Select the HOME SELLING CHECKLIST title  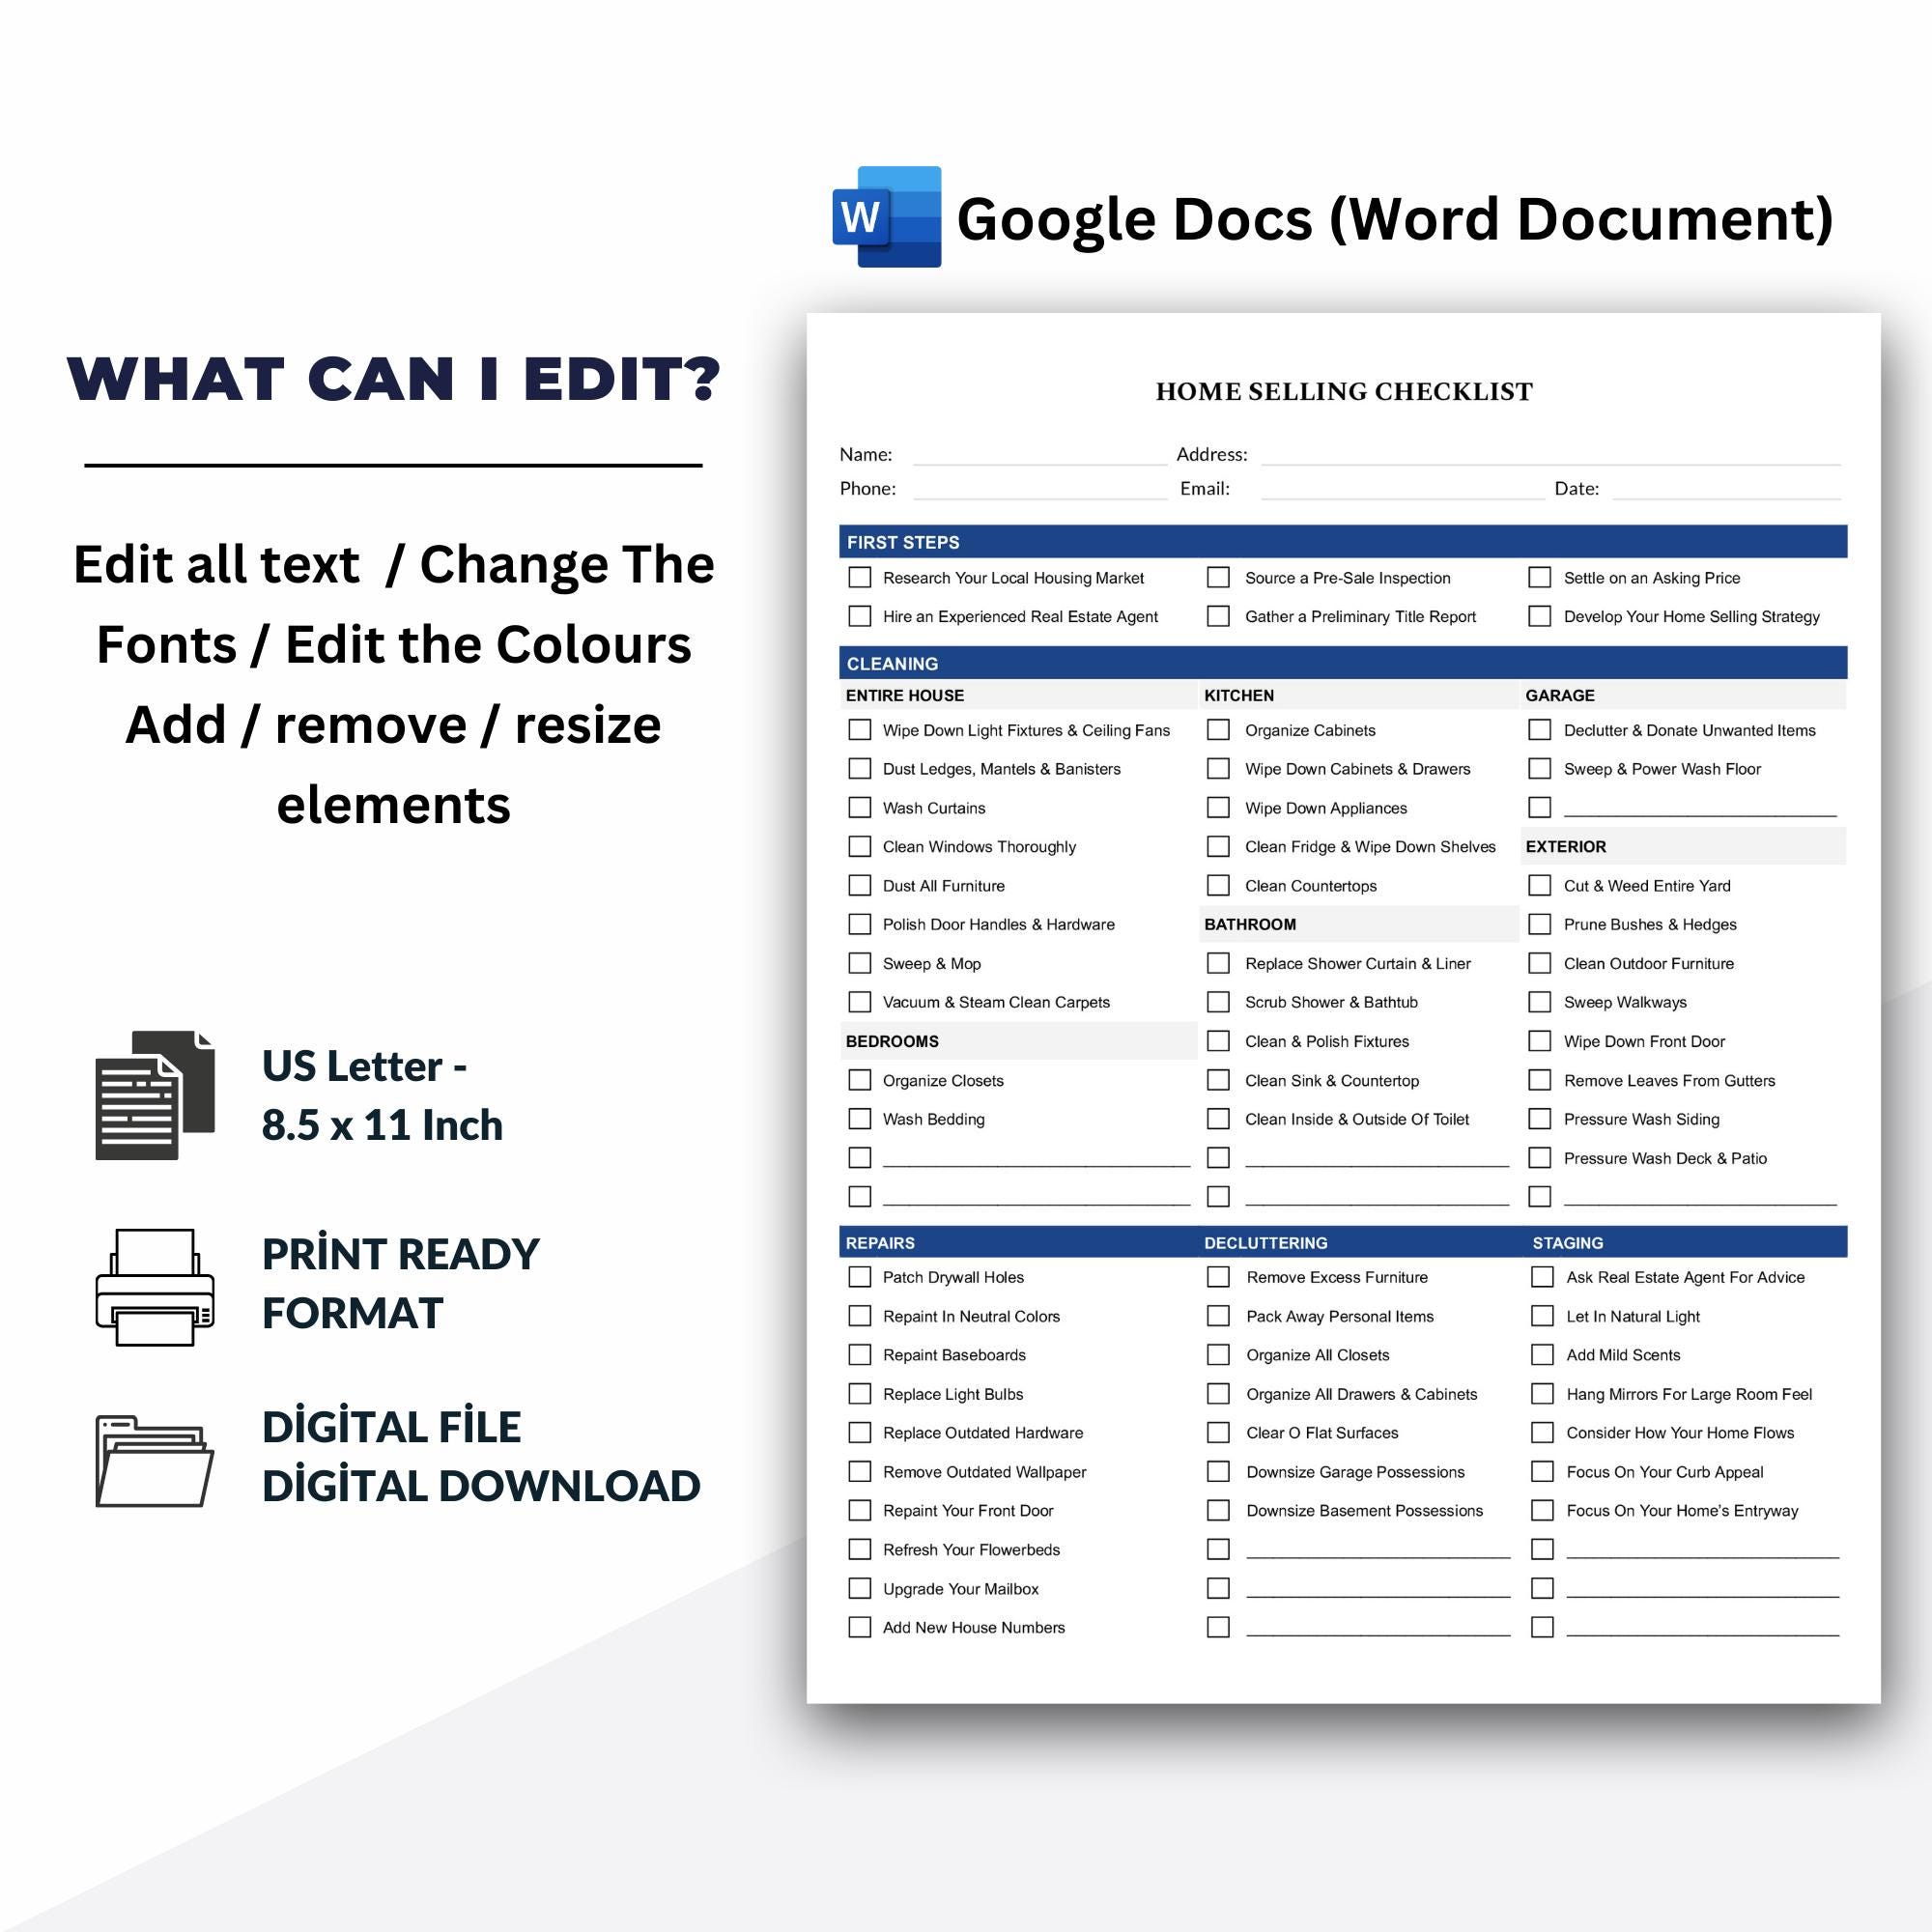pos(1344,391)
